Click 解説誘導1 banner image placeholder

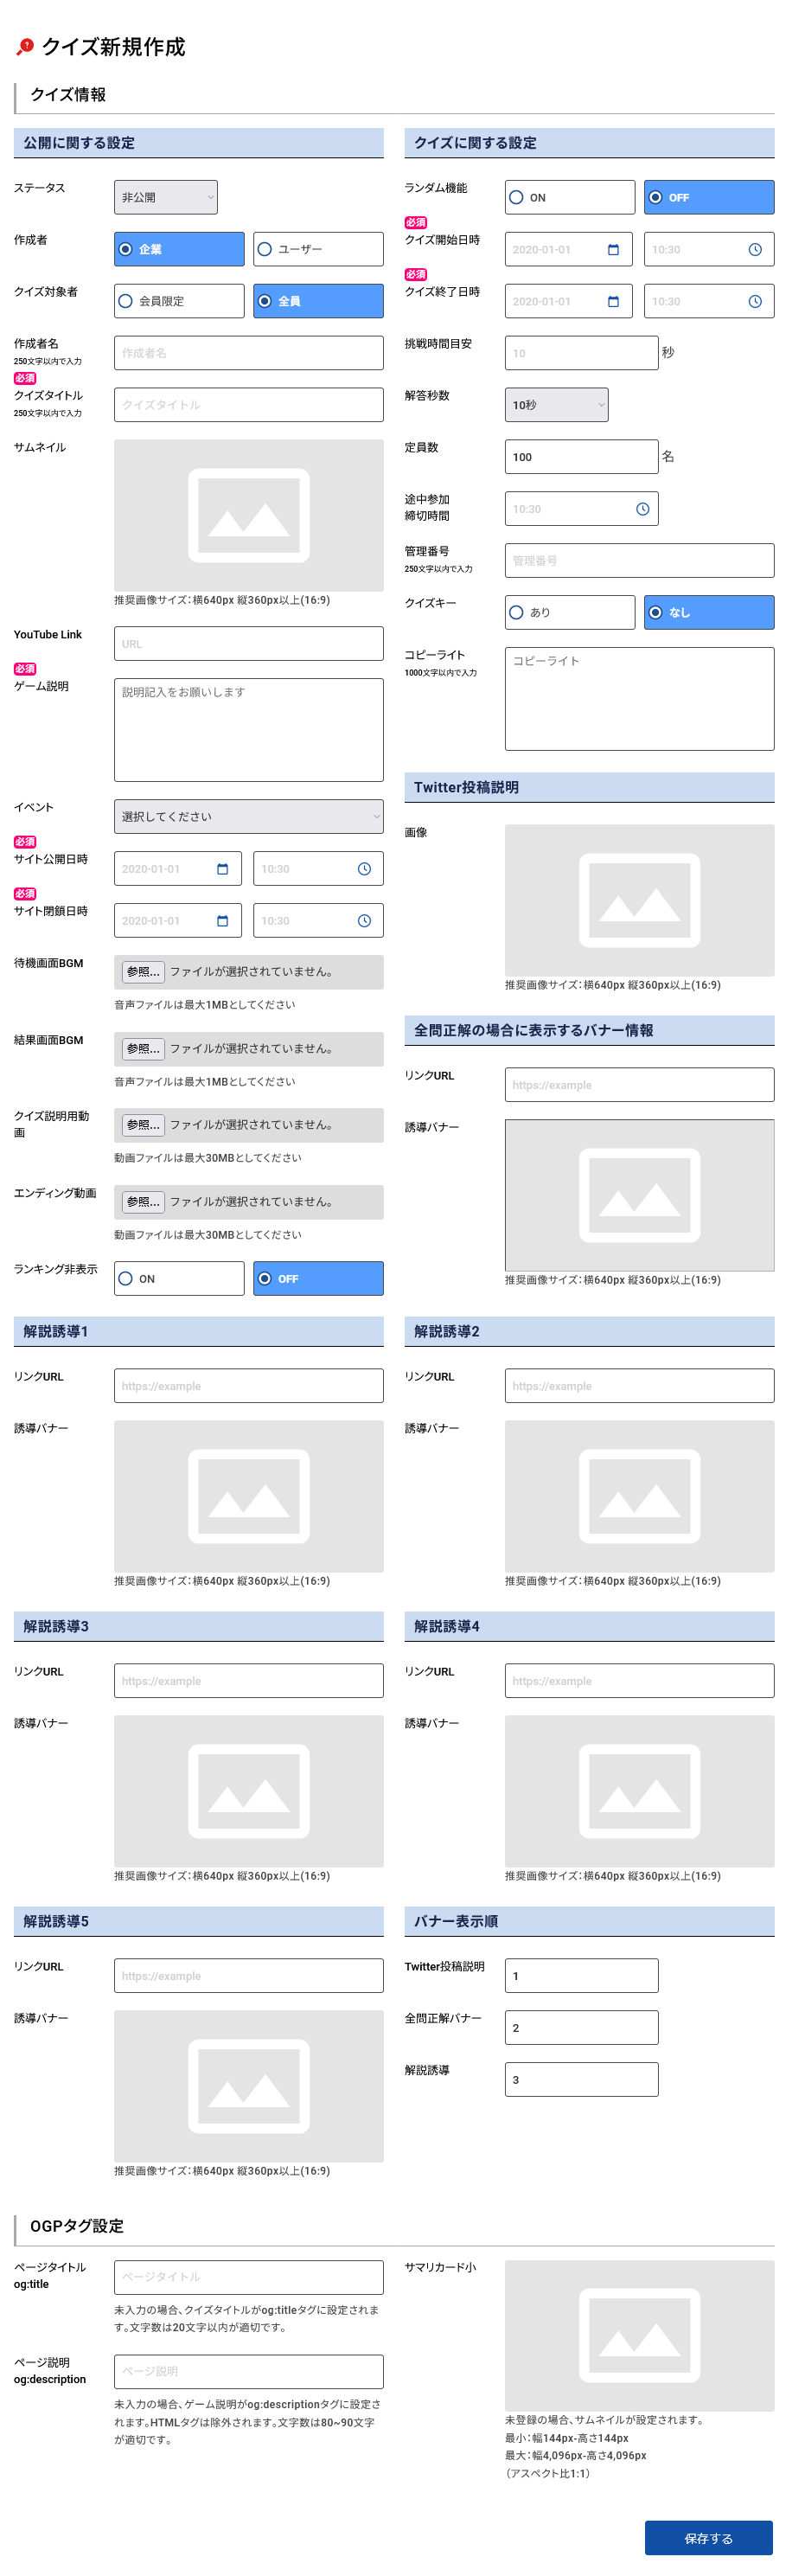[x=248, y=1496]
